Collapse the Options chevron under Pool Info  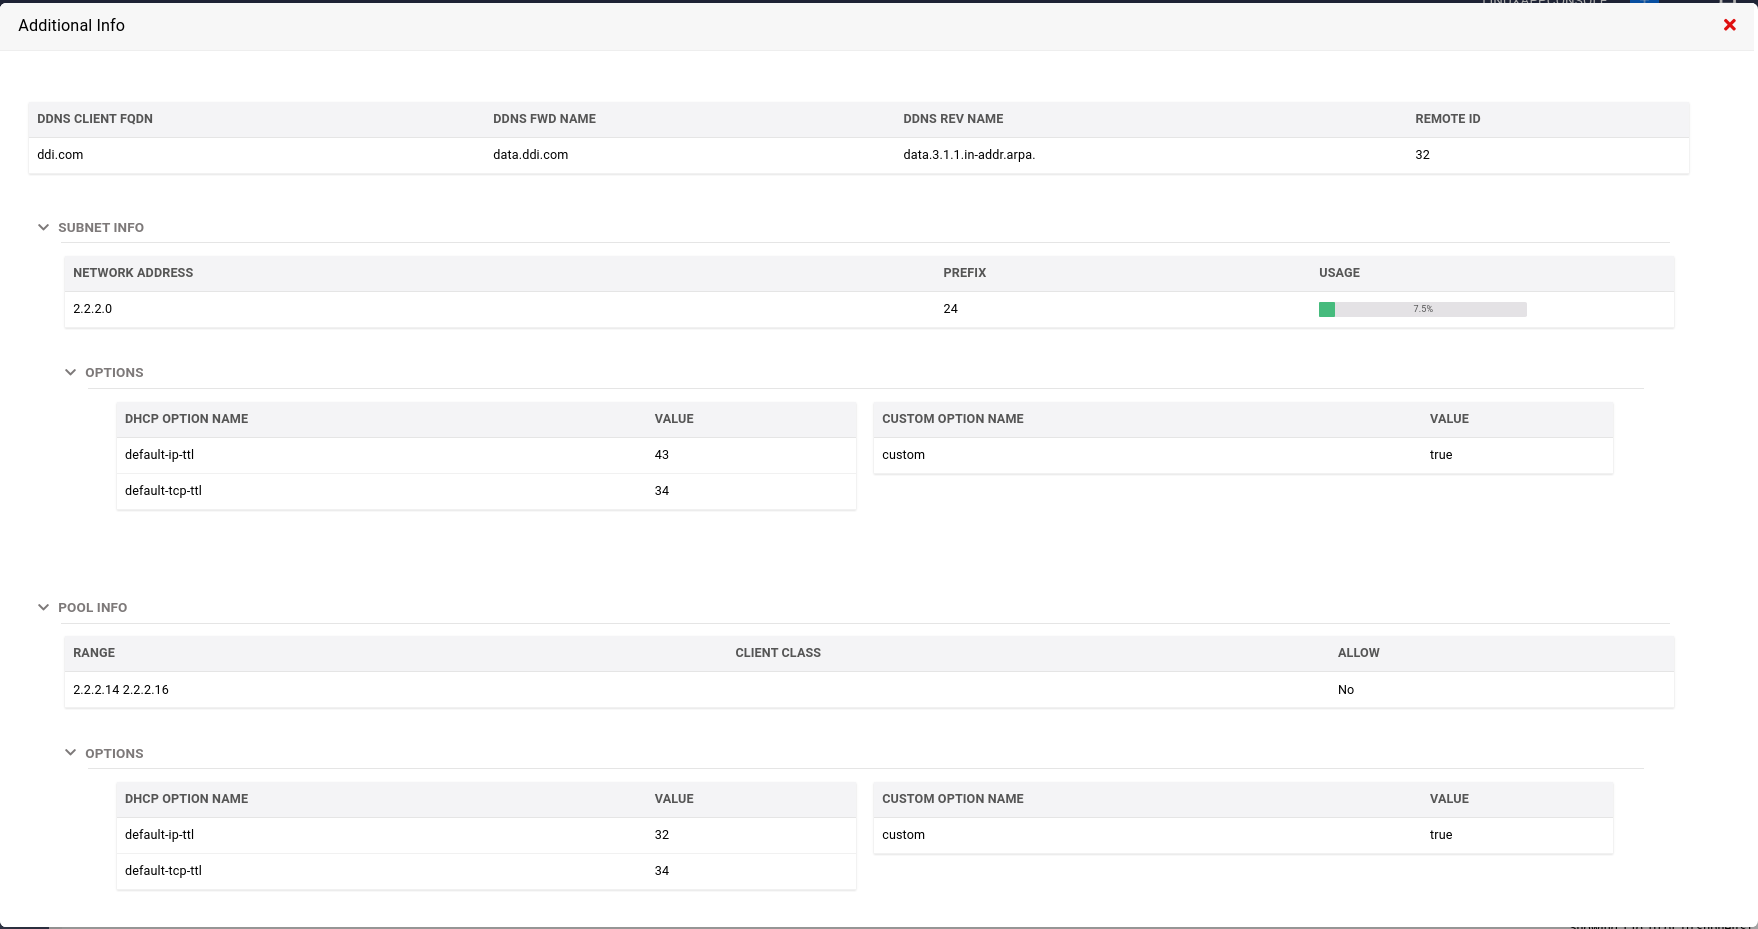click(70, 753)
